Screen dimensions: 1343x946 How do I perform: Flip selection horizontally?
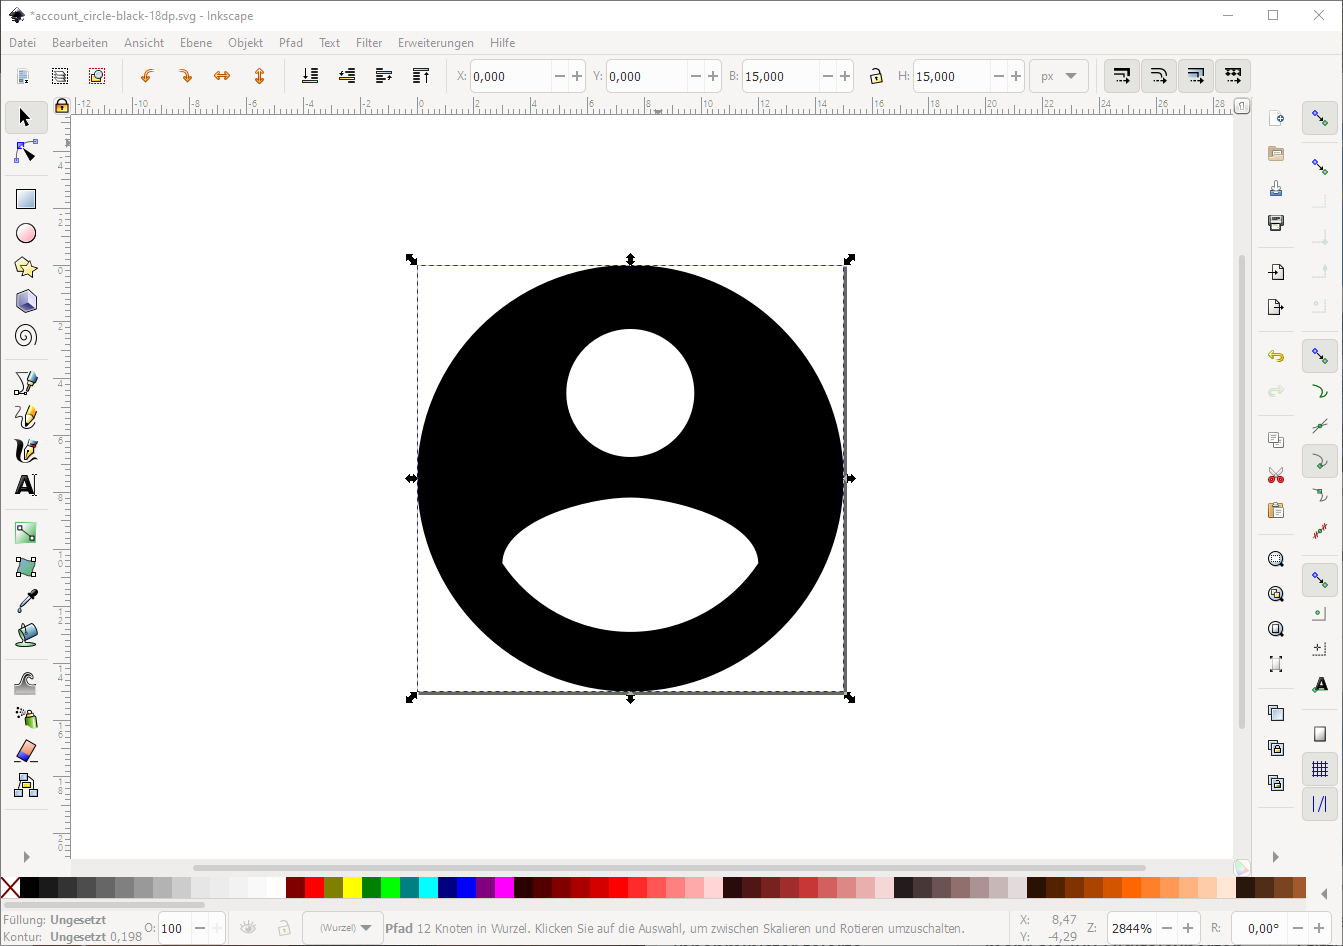click(x=222, y=76)
